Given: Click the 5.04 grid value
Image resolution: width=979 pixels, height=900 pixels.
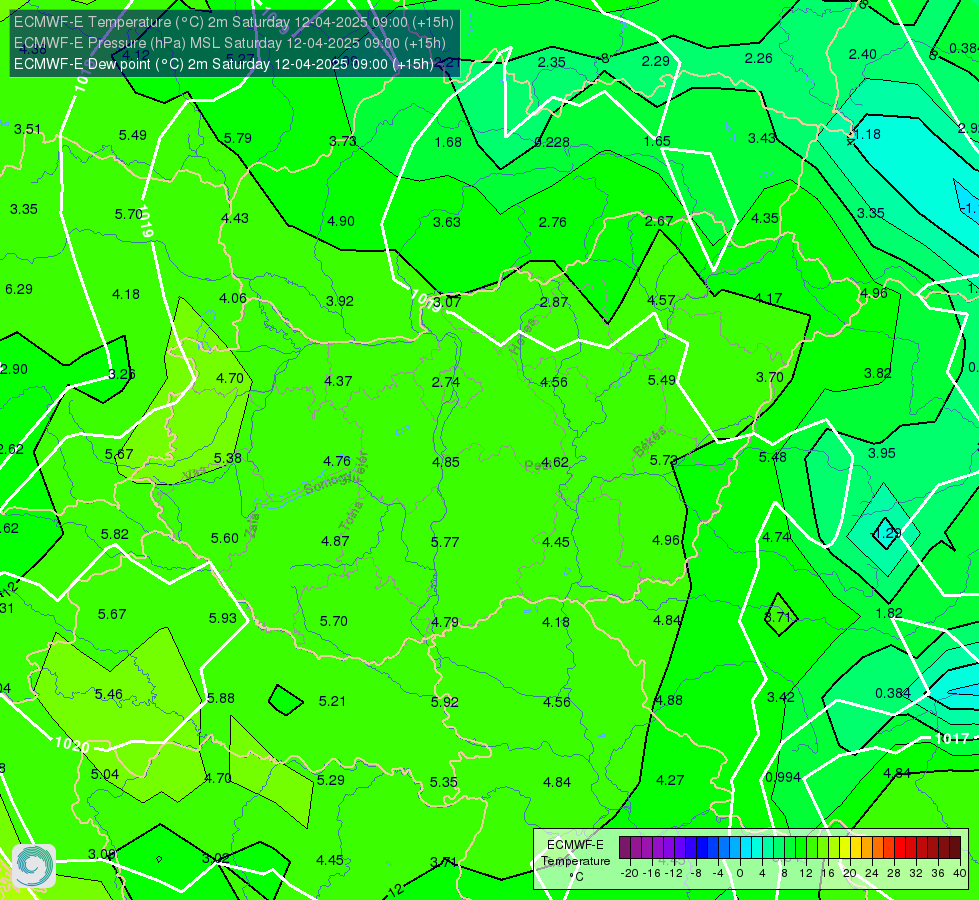Looking at the screenshot, I should pyautogui.click(x=105, y=774).
